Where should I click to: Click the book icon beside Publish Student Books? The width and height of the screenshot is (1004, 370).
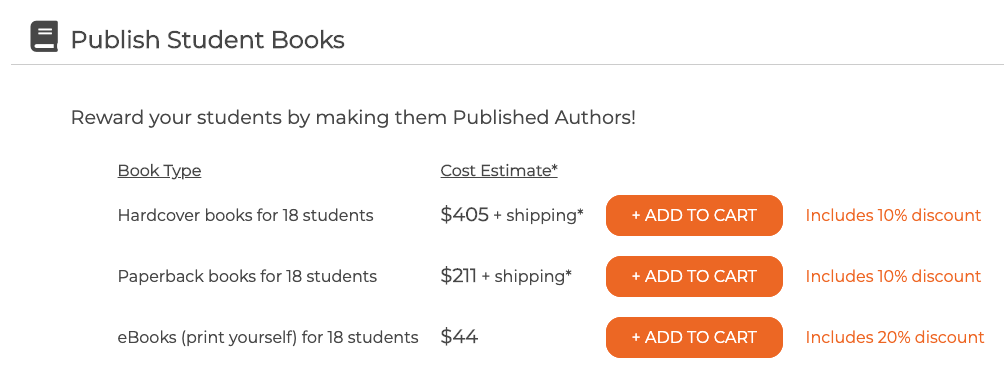44,36
